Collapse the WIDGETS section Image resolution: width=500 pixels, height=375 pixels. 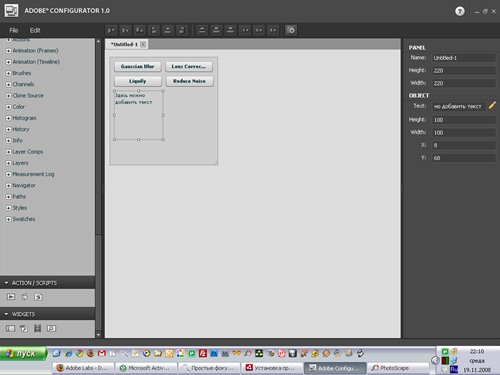point(6,314)
